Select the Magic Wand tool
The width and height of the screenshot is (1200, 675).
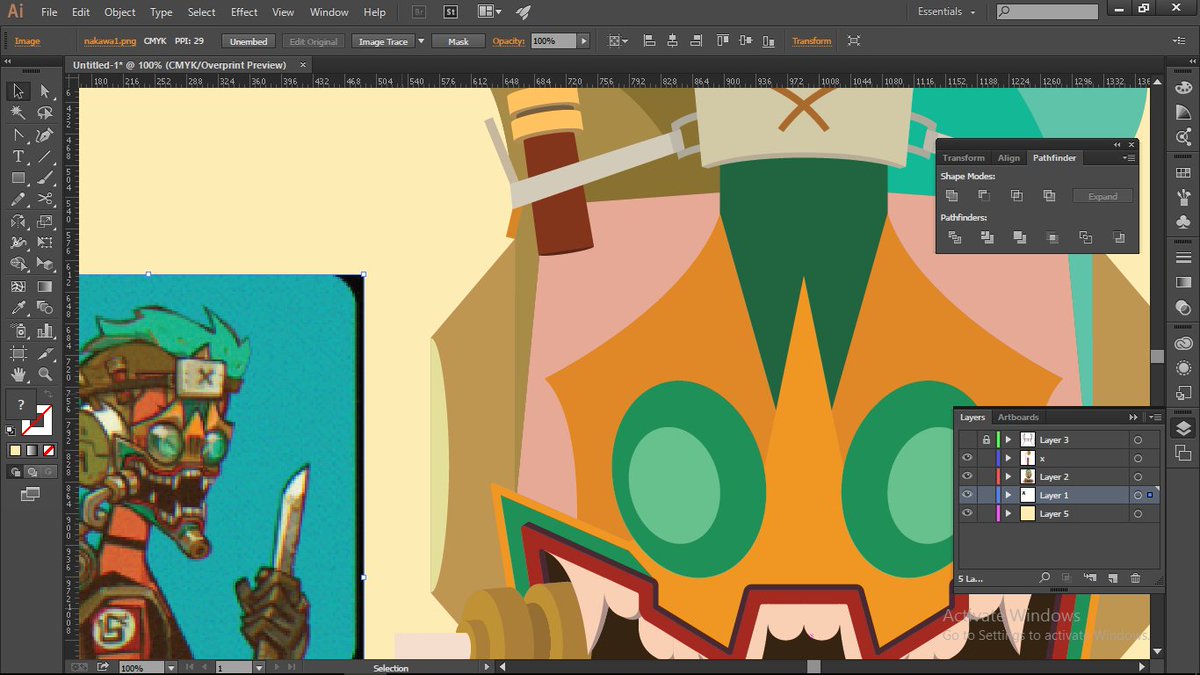[18, 113]
